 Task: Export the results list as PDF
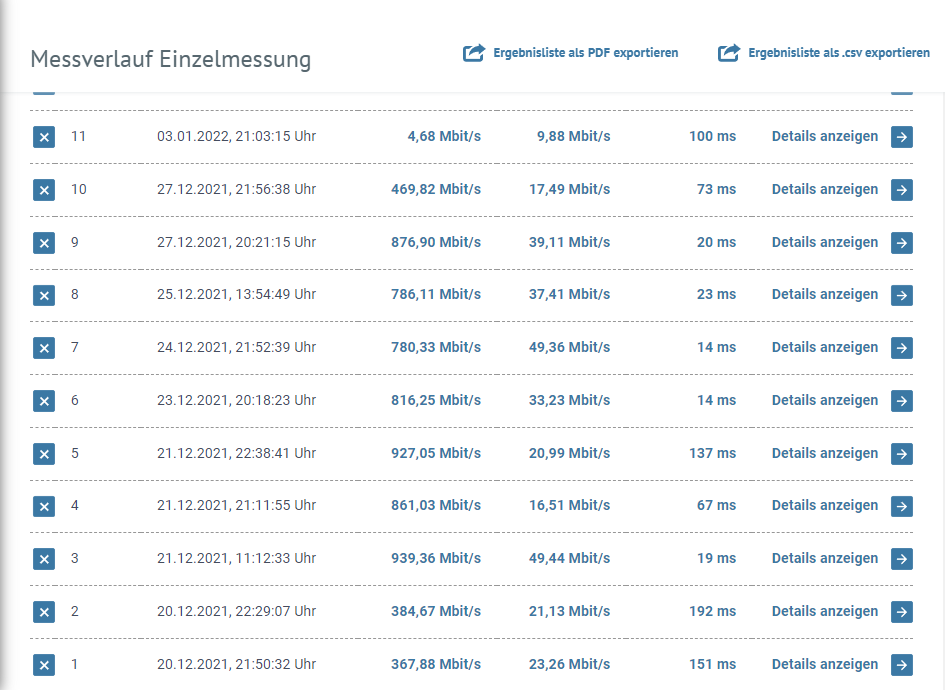[585, 53]
